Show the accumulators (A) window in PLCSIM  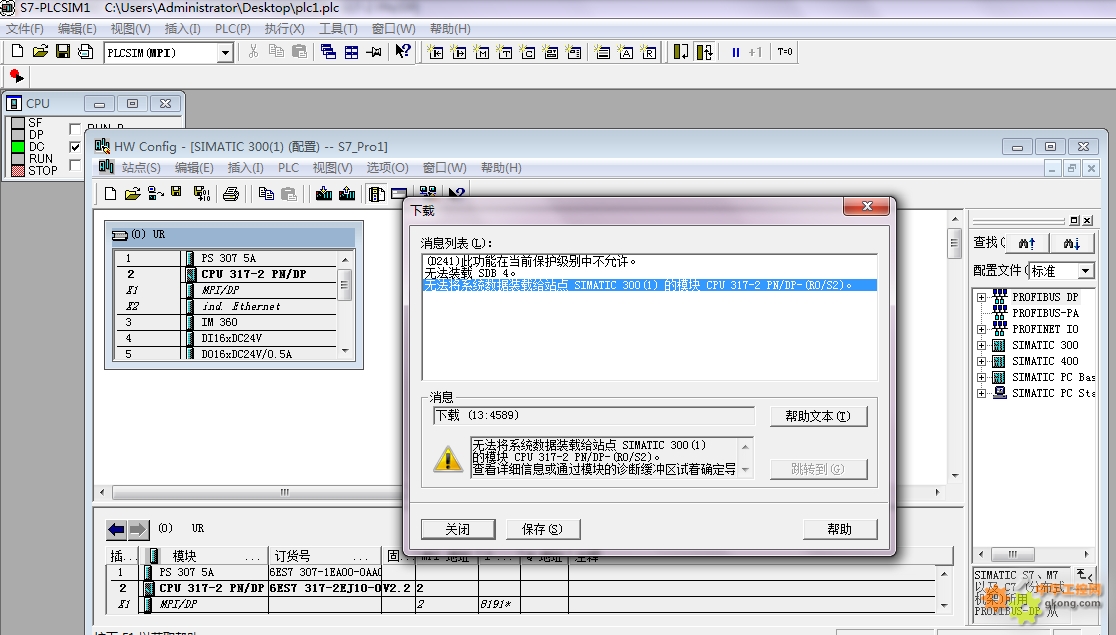(x=626, y=52)
